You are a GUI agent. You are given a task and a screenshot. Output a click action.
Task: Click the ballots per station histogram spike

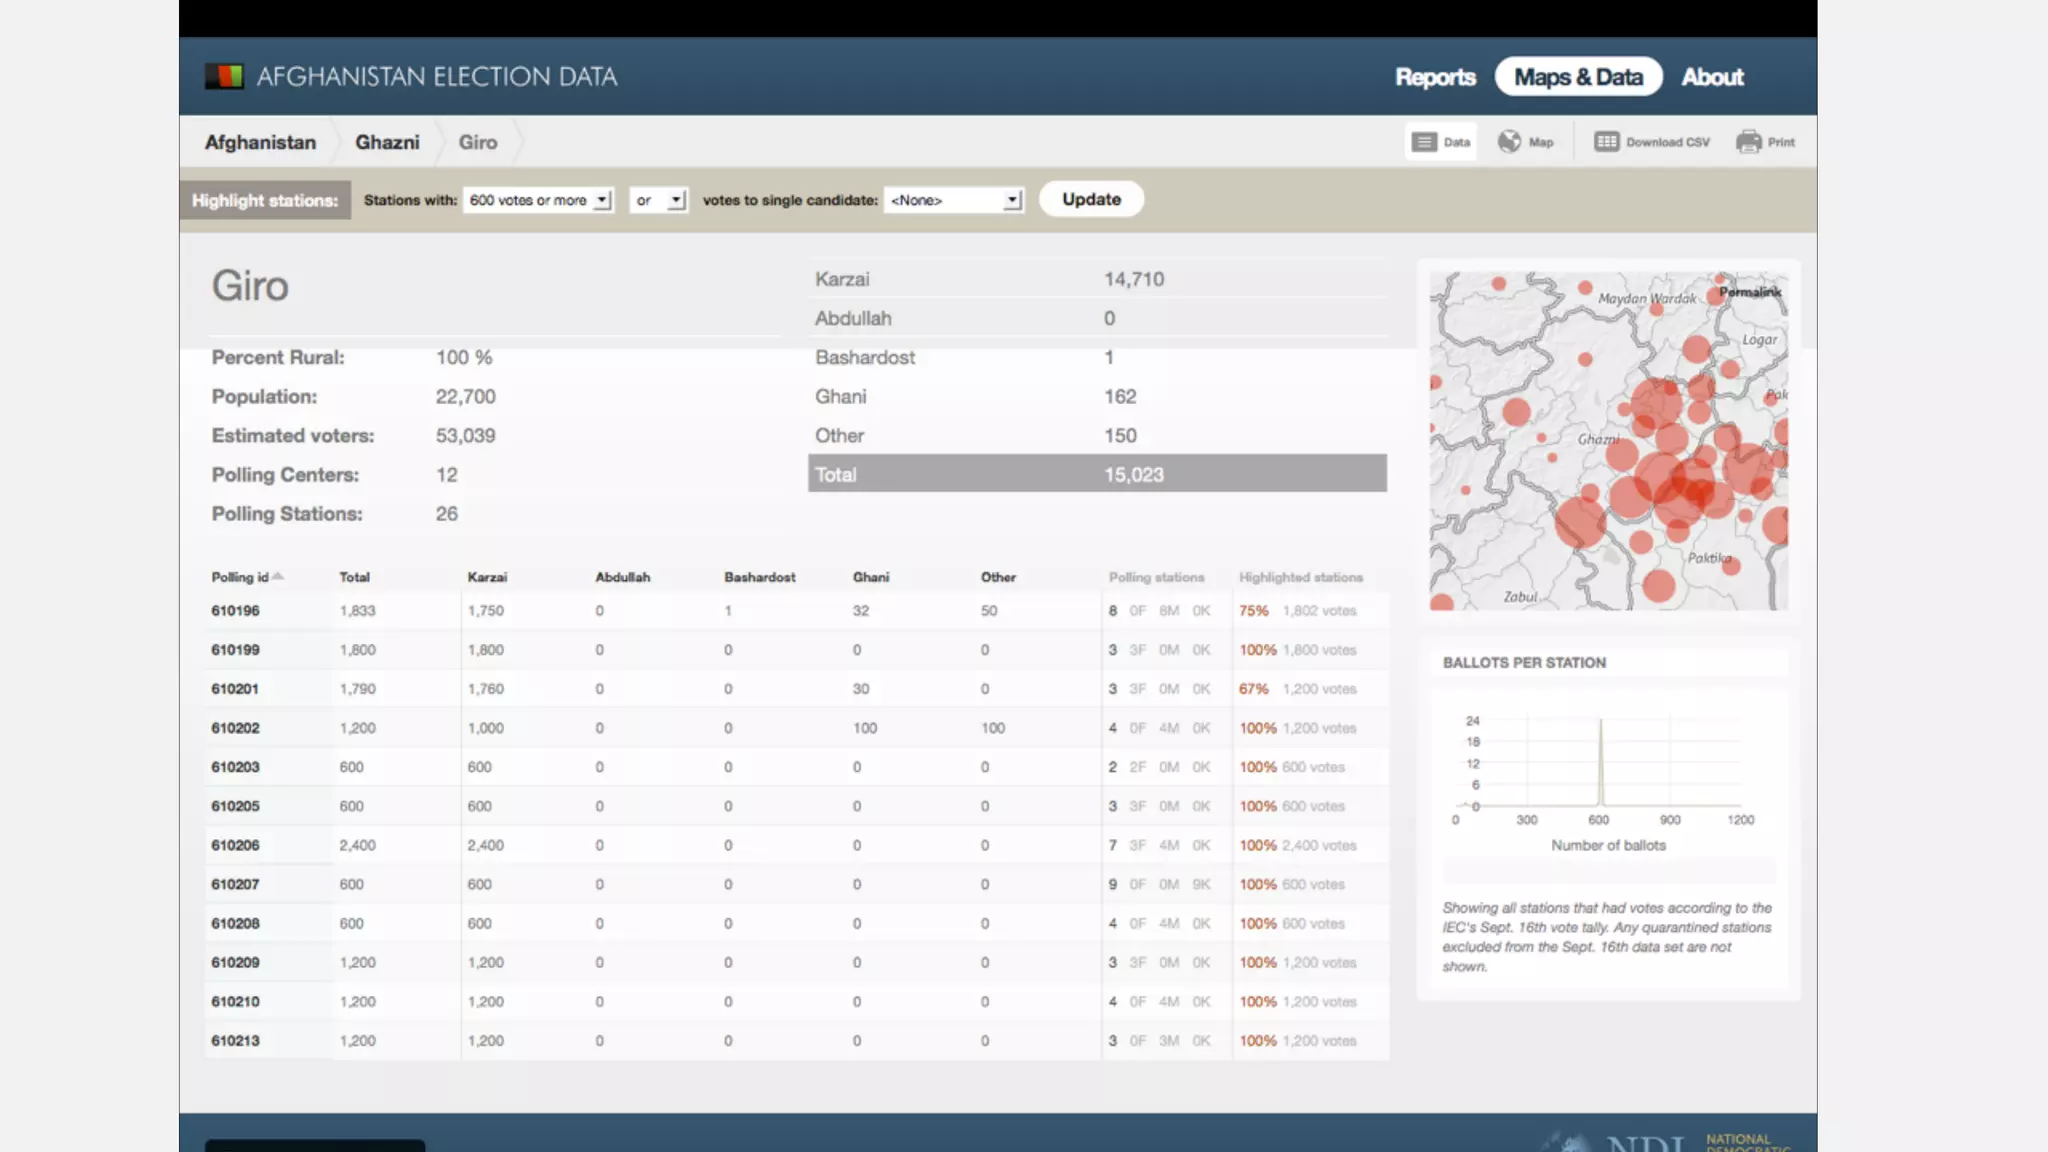pyautogui.click(x=1600, y=762)
